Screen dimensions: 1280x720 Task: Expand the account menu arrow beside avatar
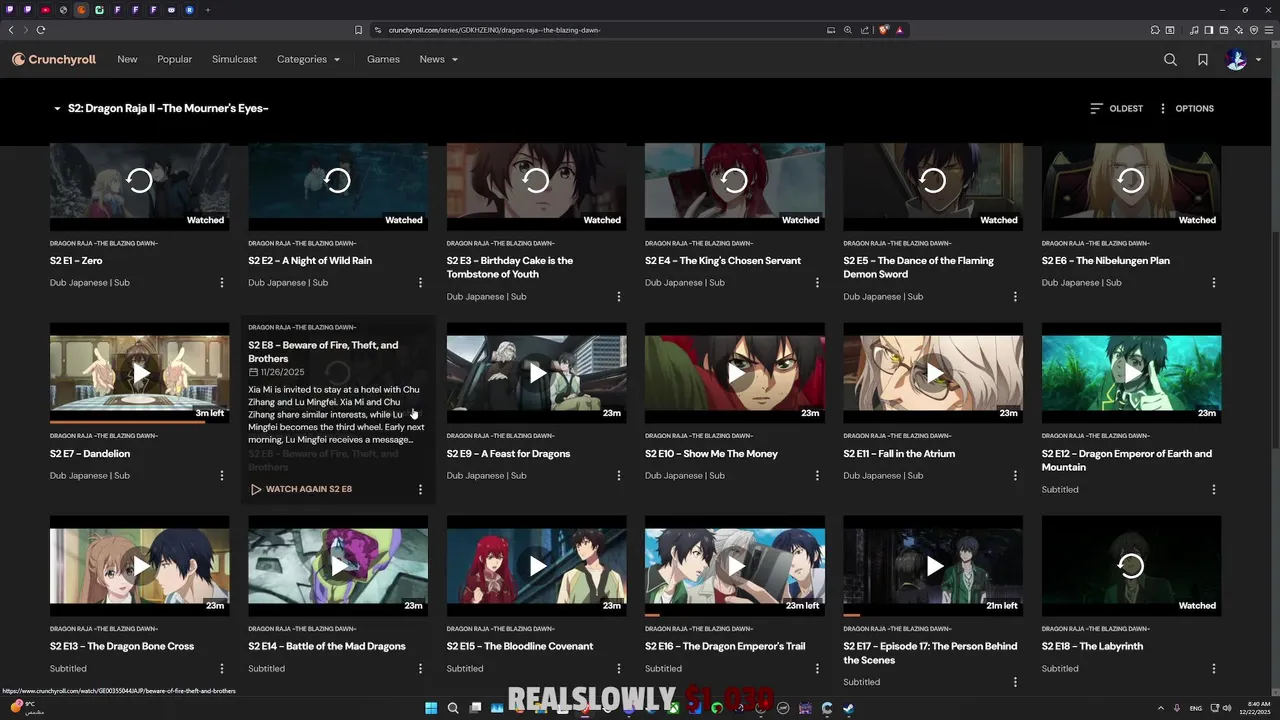(x=1258, y=60)
